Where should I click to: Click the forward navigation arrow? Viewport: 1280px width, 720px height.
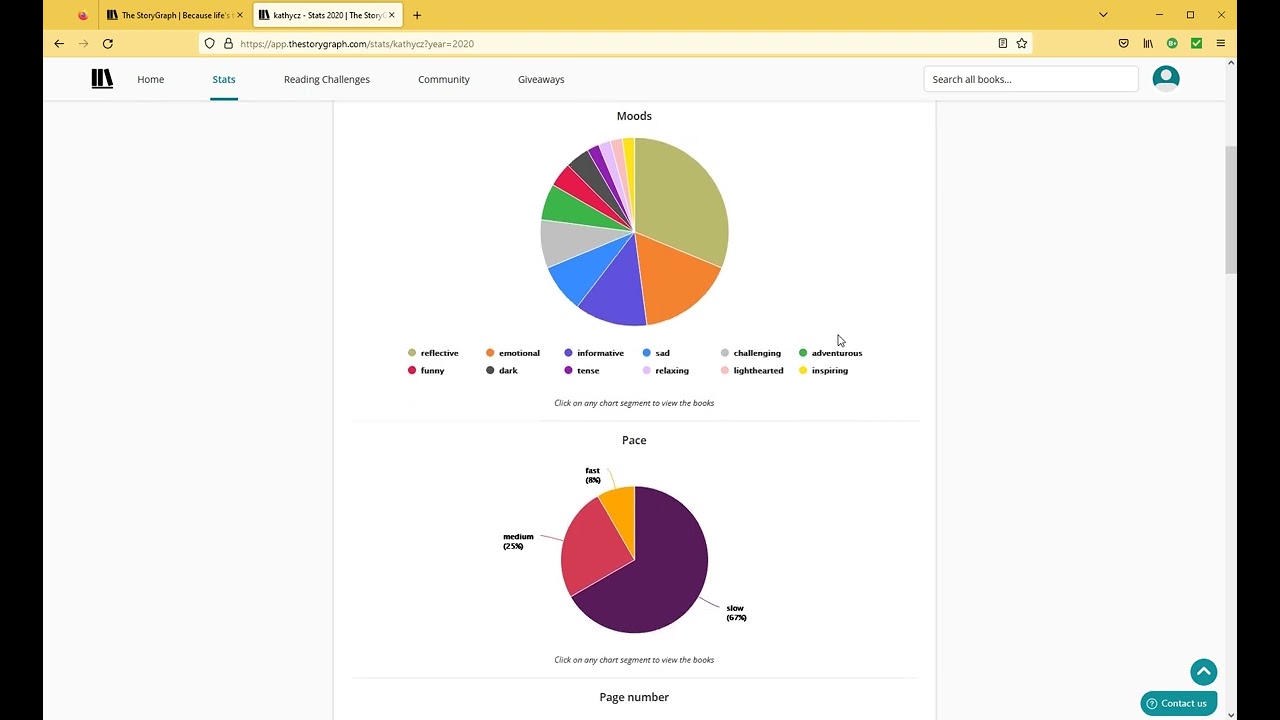[83, 43]
